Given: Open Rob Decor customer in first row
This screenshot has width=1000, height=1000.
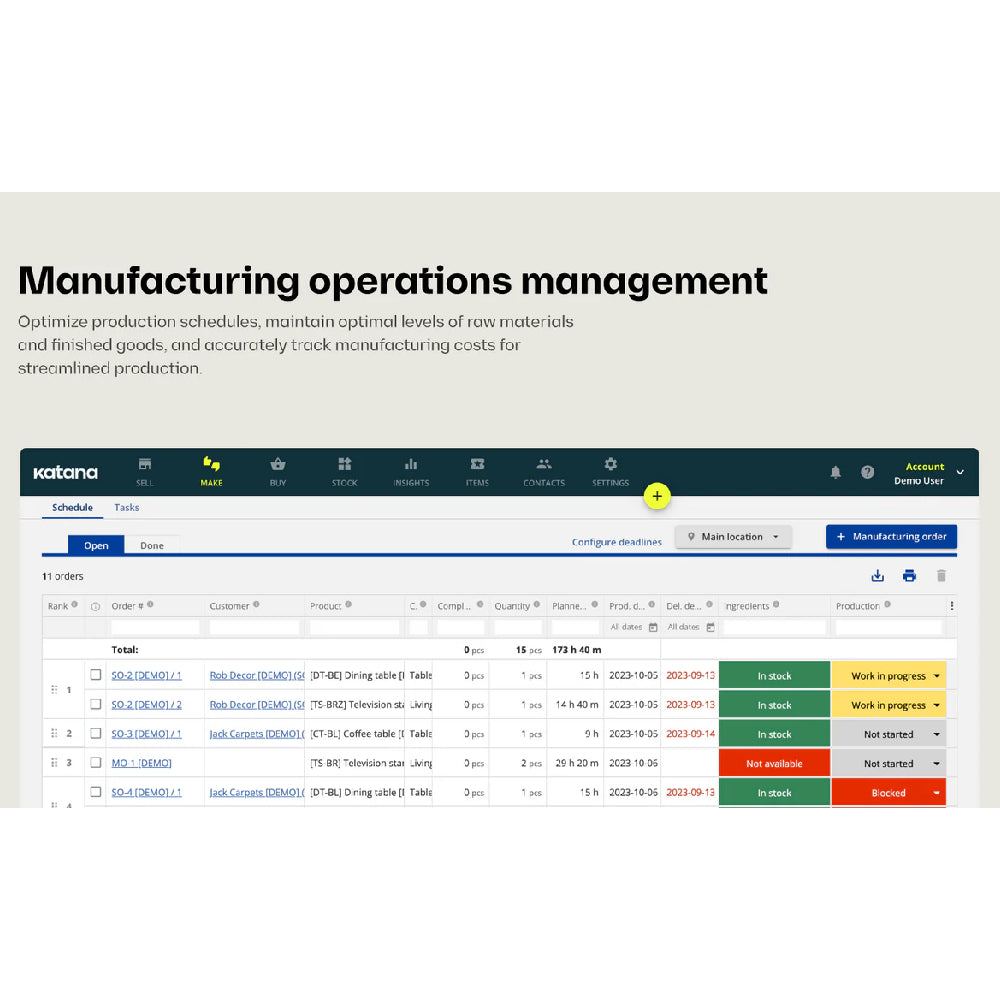Looking at the screenshot, I should [256, 675].
